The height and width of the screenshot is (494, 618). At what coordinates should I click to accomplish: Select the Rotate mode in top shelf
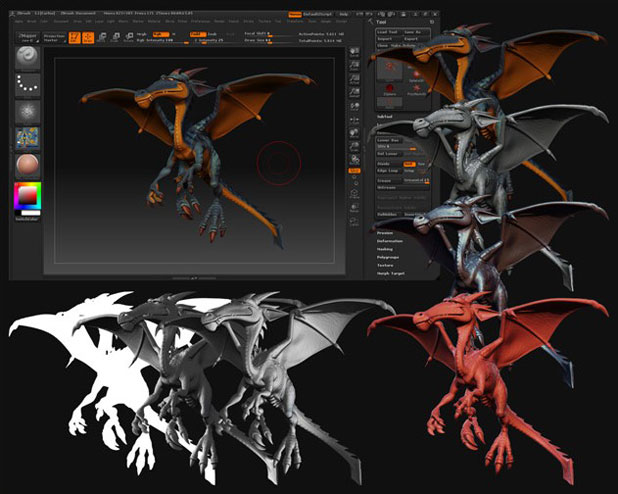click(x=128, y=37)
